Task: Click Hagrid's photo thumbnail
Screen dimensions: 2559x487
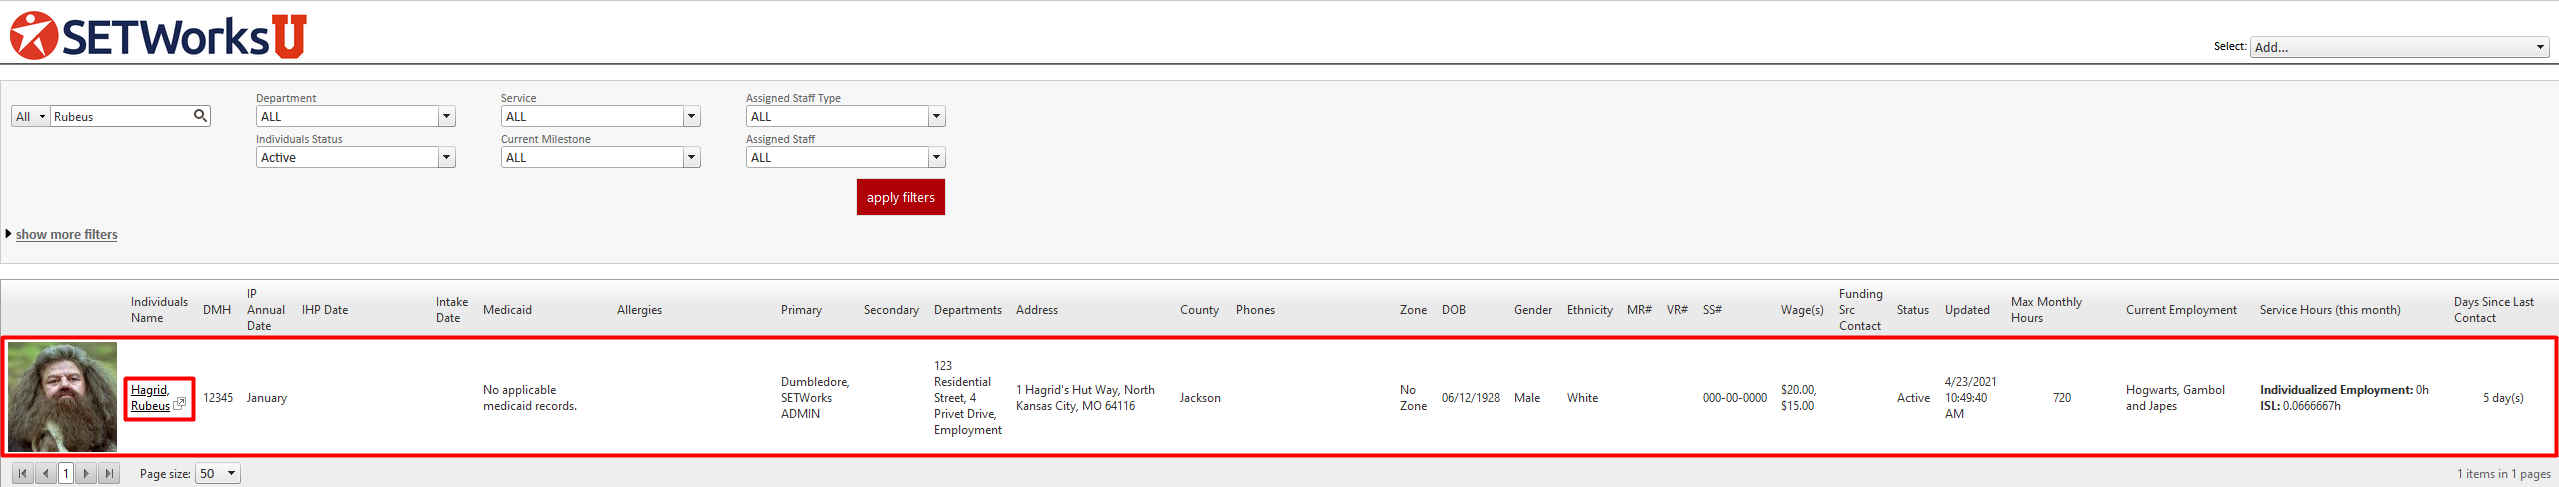Action: (x=62, y=397)
